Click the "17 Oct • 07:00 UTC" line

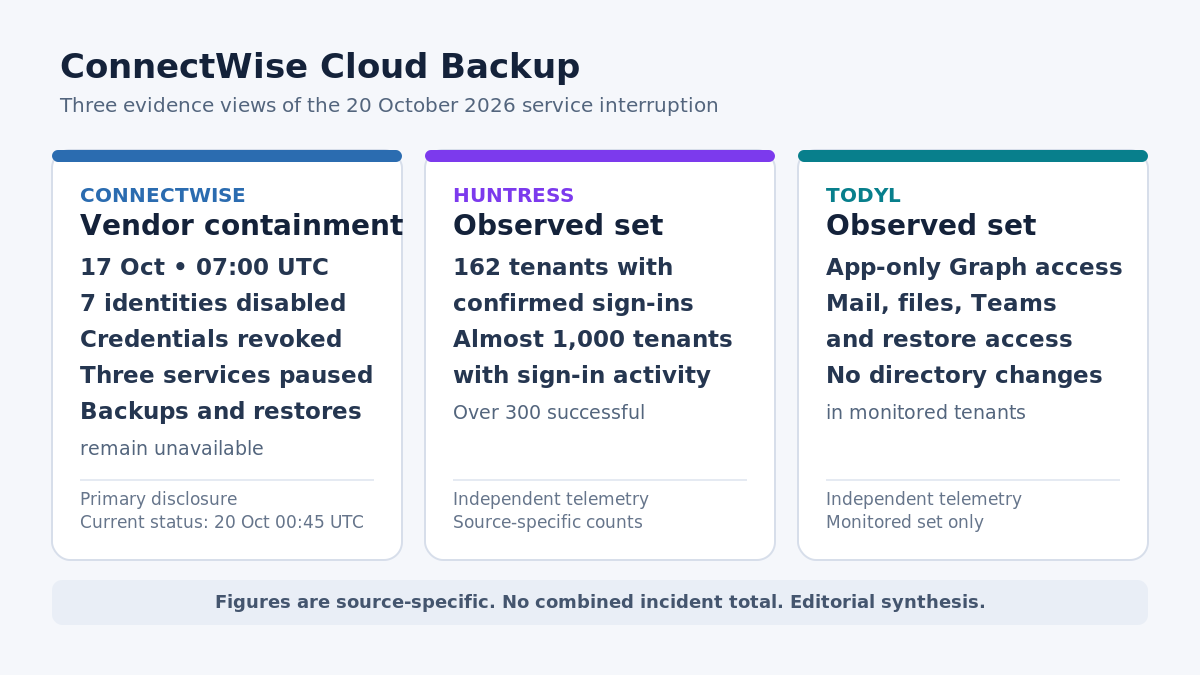204,268
